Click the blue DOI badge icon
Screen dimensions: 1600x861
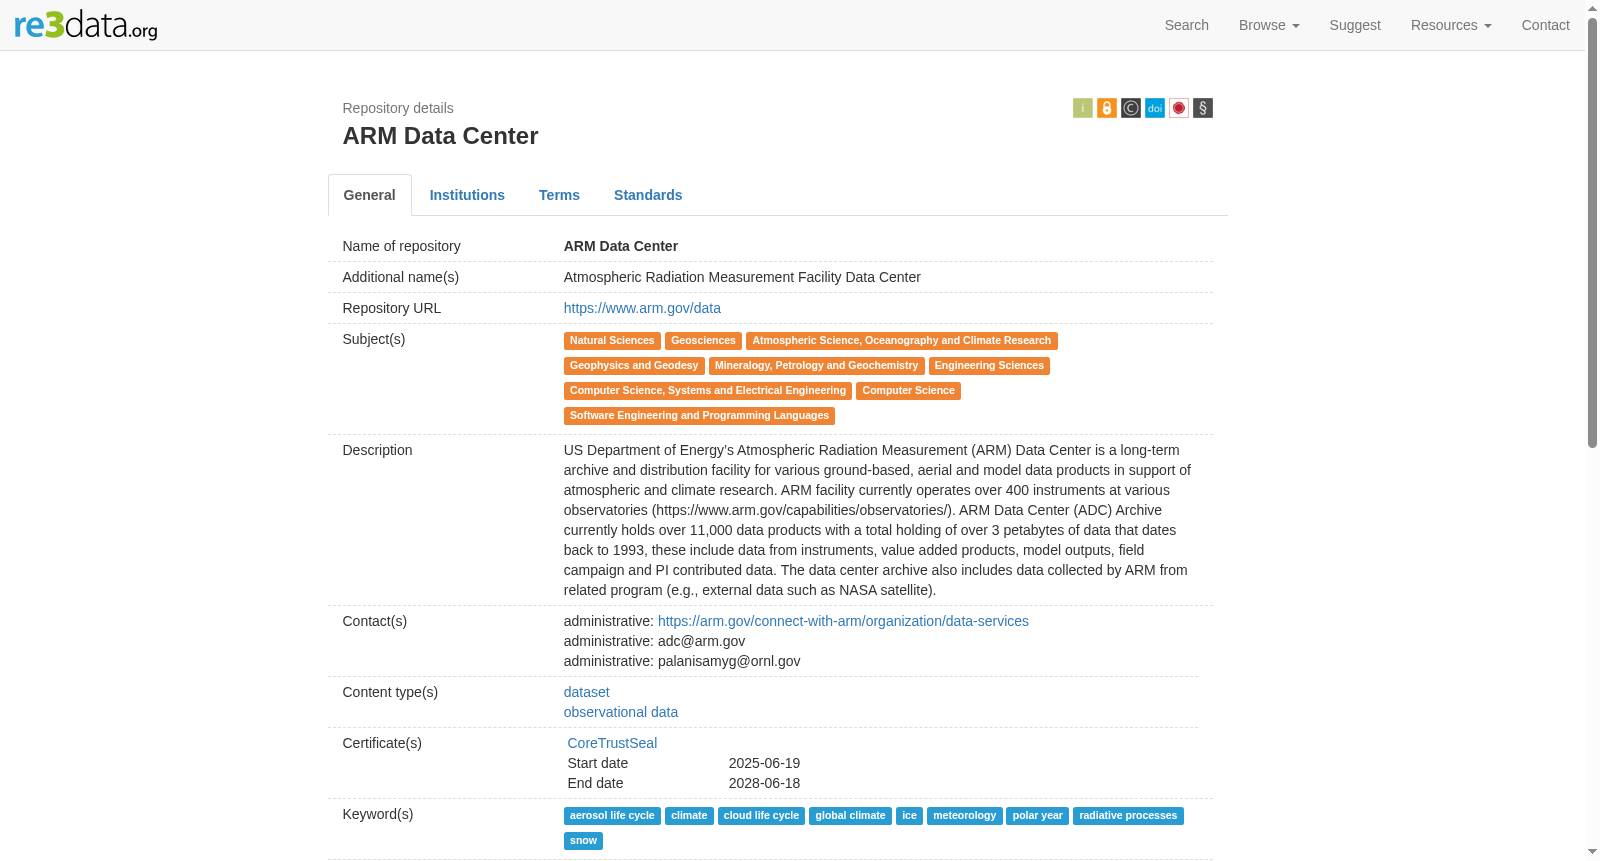pyautogui.click(x=1155, y=108)
